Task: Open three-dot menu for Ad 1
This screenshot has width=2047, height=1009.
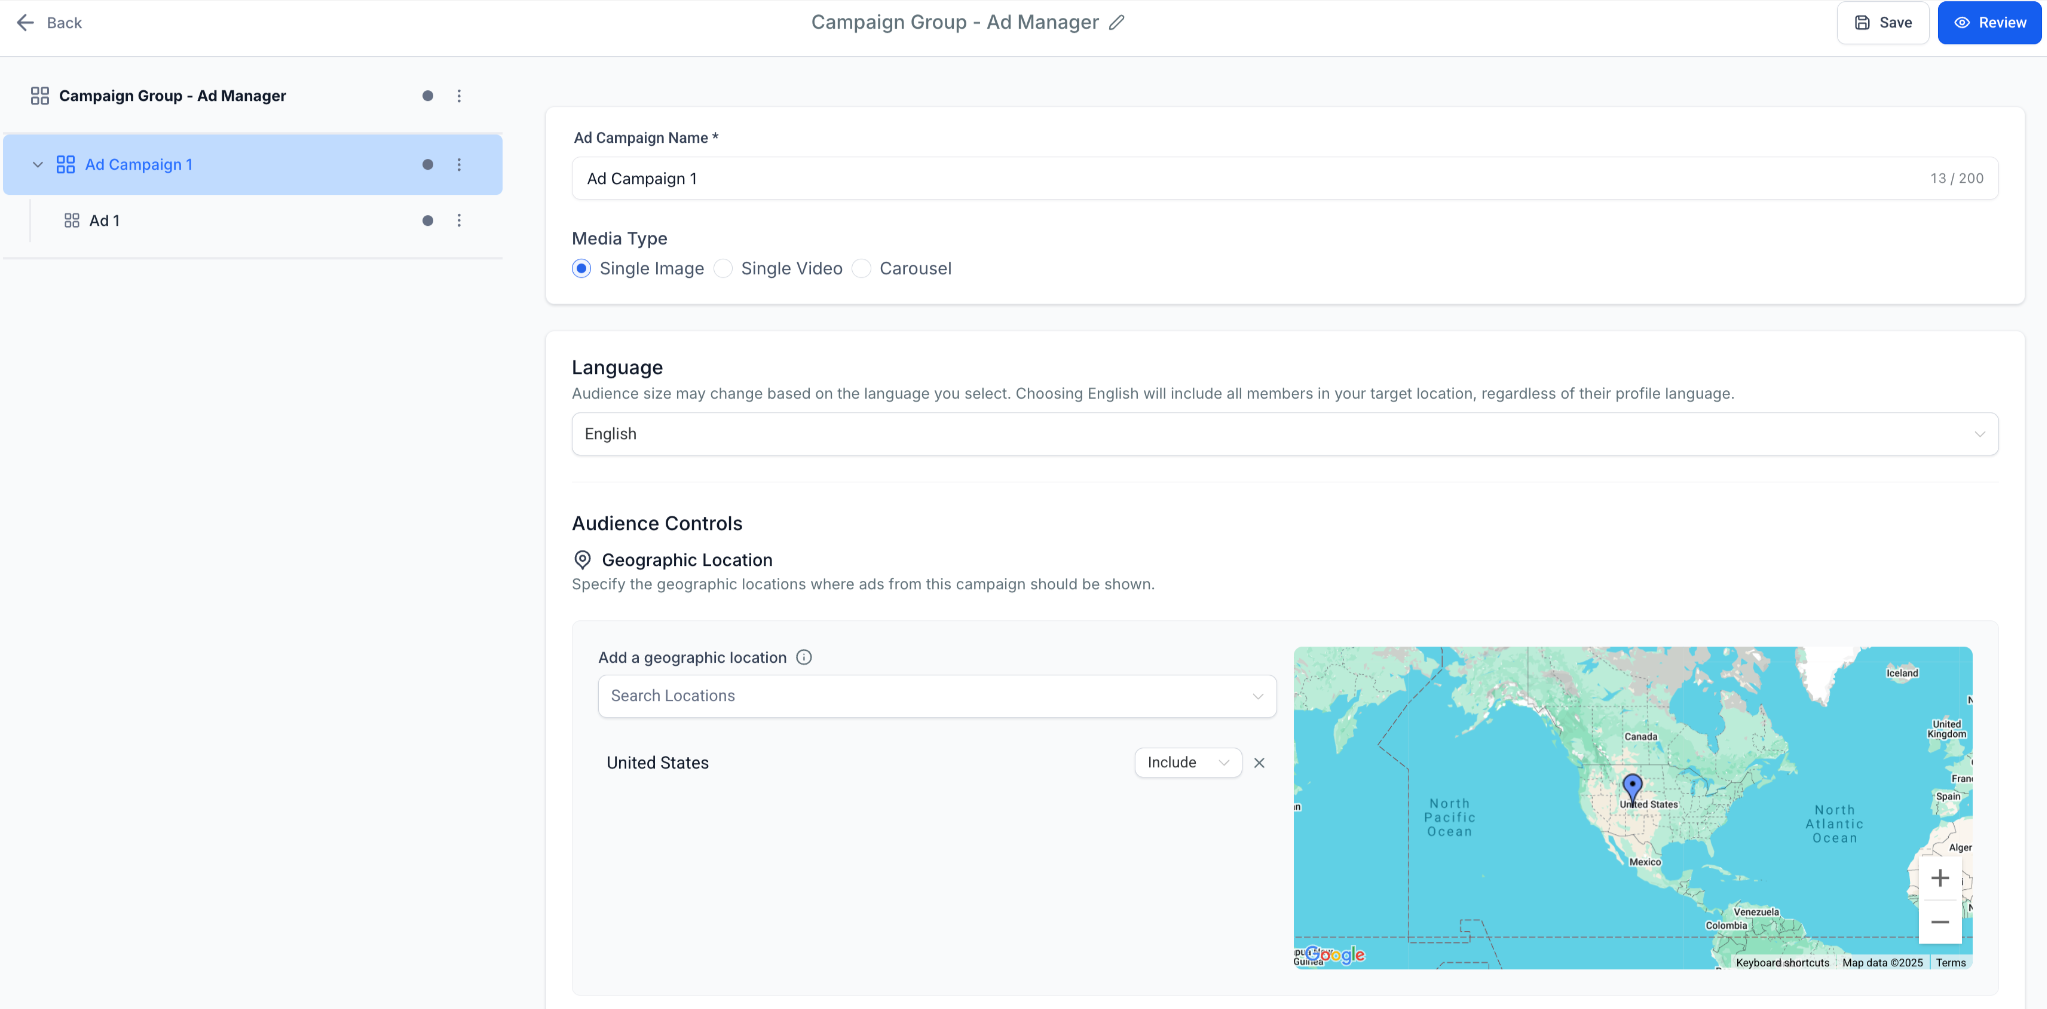Action: tap(459, 221)
